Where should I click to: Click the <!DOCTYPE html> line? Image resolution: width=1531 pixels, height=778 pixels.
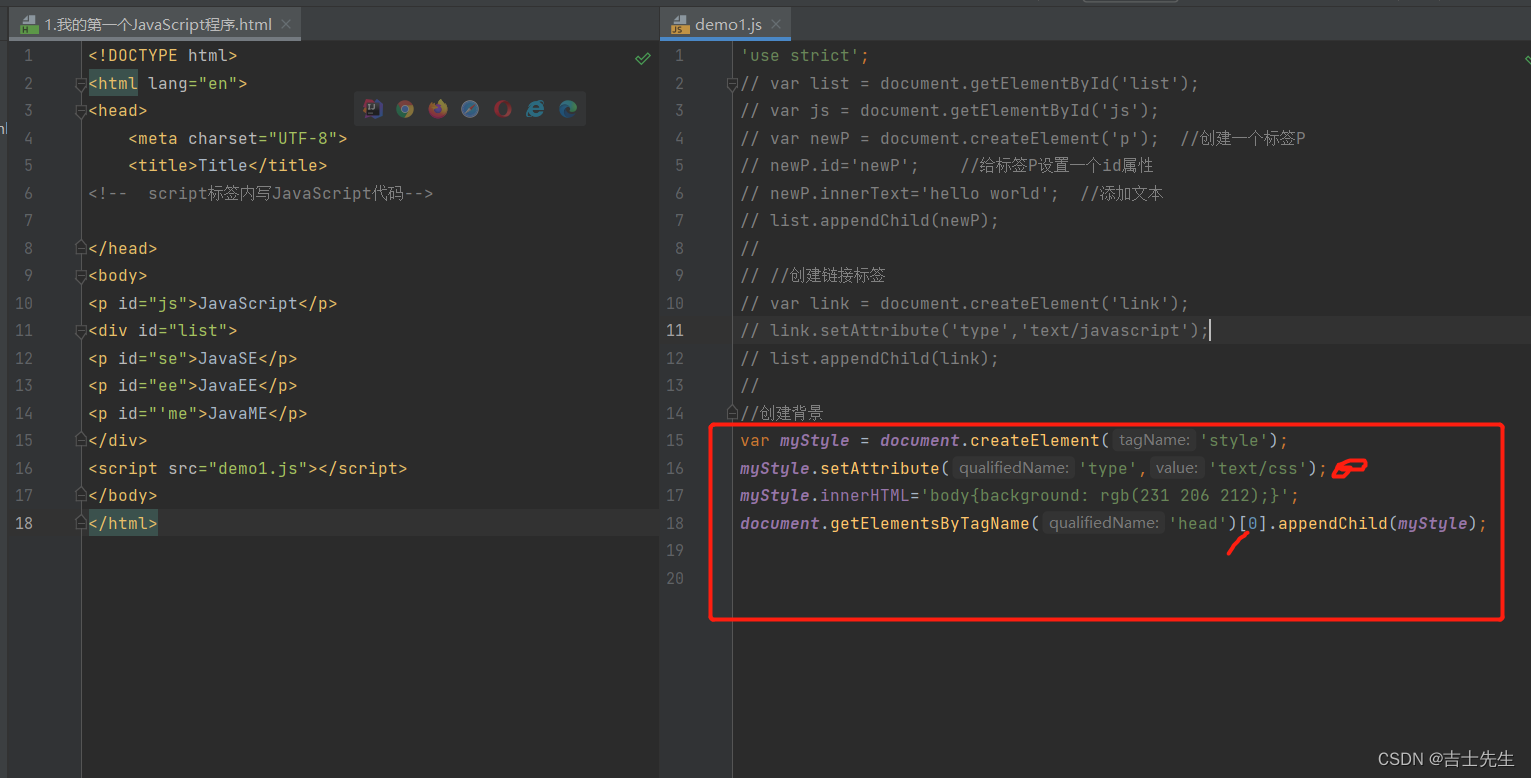coord(163,56)
